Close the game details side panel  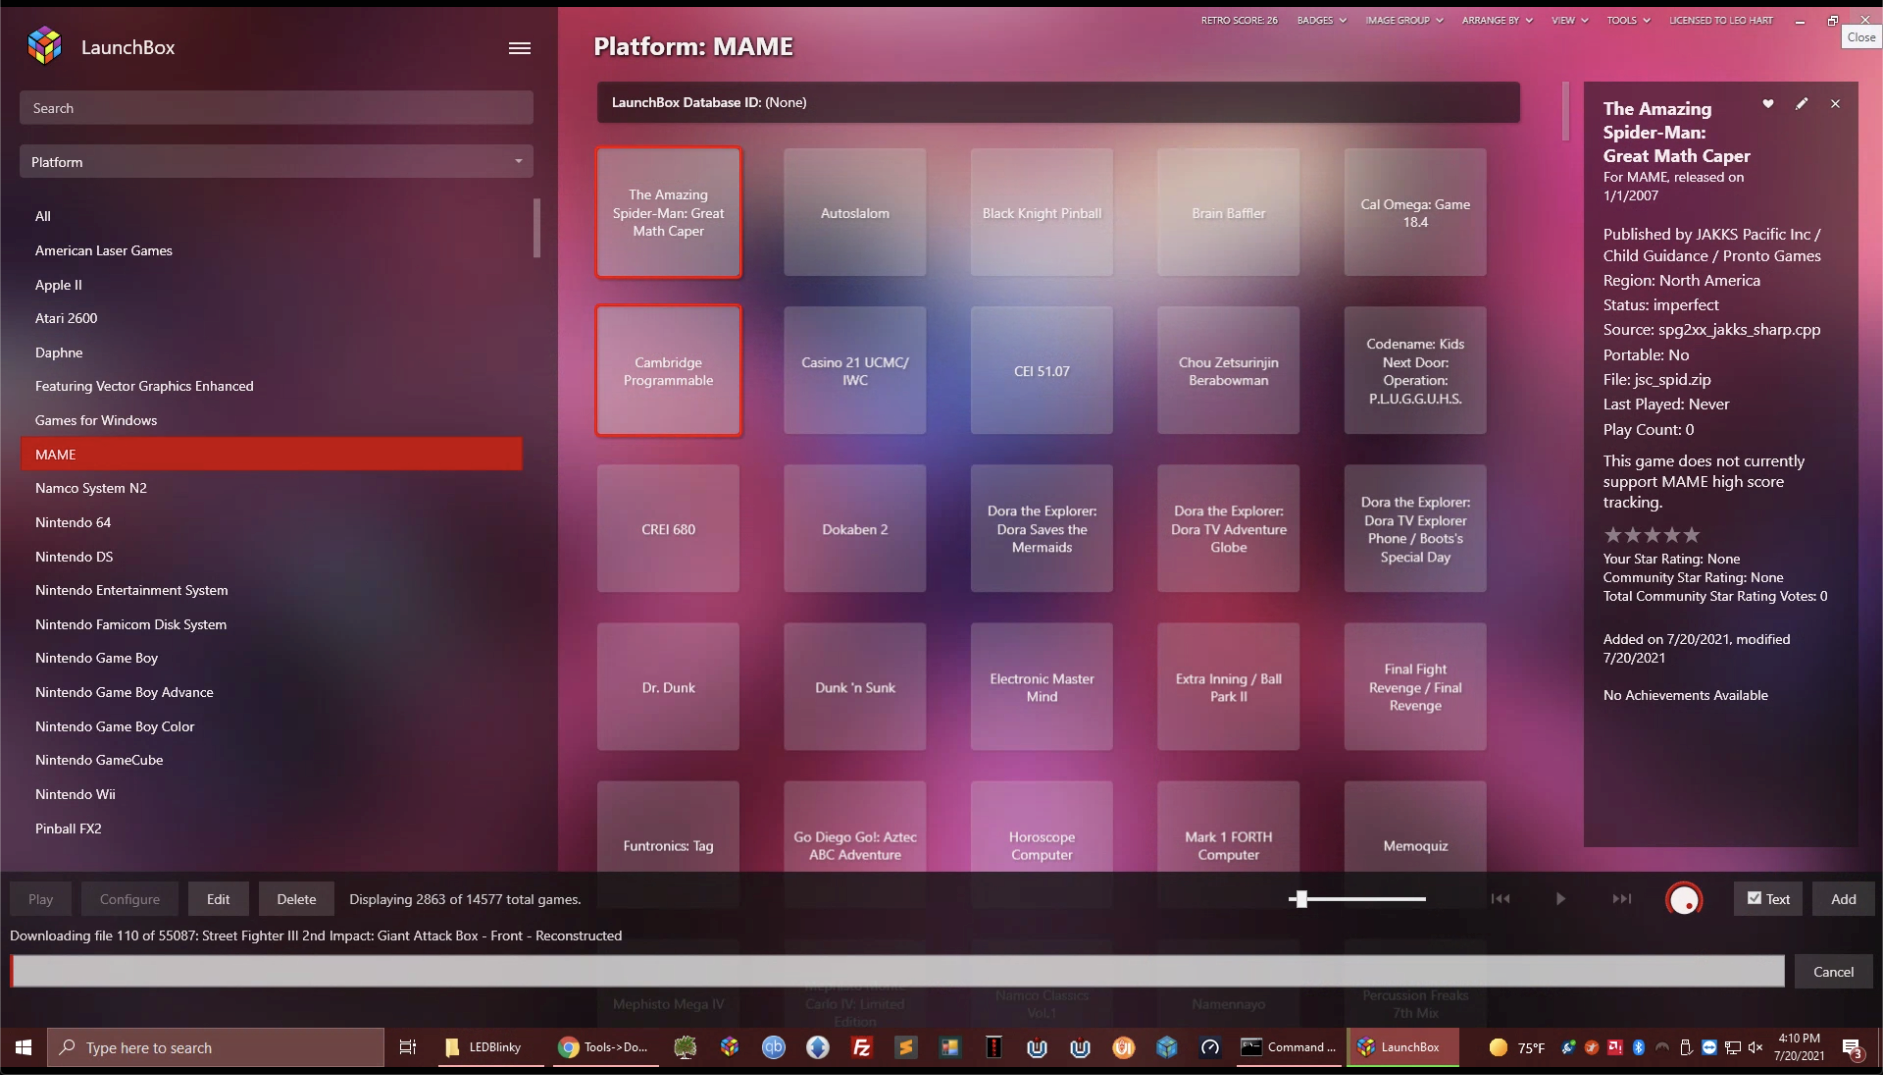click(x=1835, y=104)
